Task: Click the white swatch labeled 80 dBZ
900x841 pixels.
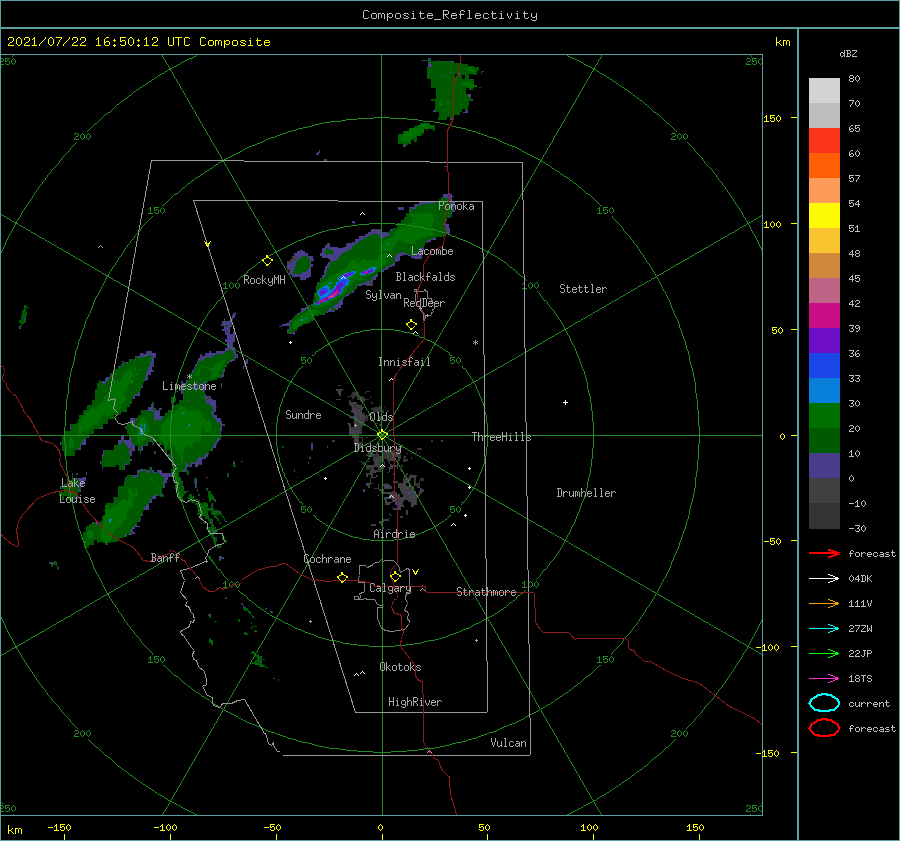Action: [x=824, y=90]
